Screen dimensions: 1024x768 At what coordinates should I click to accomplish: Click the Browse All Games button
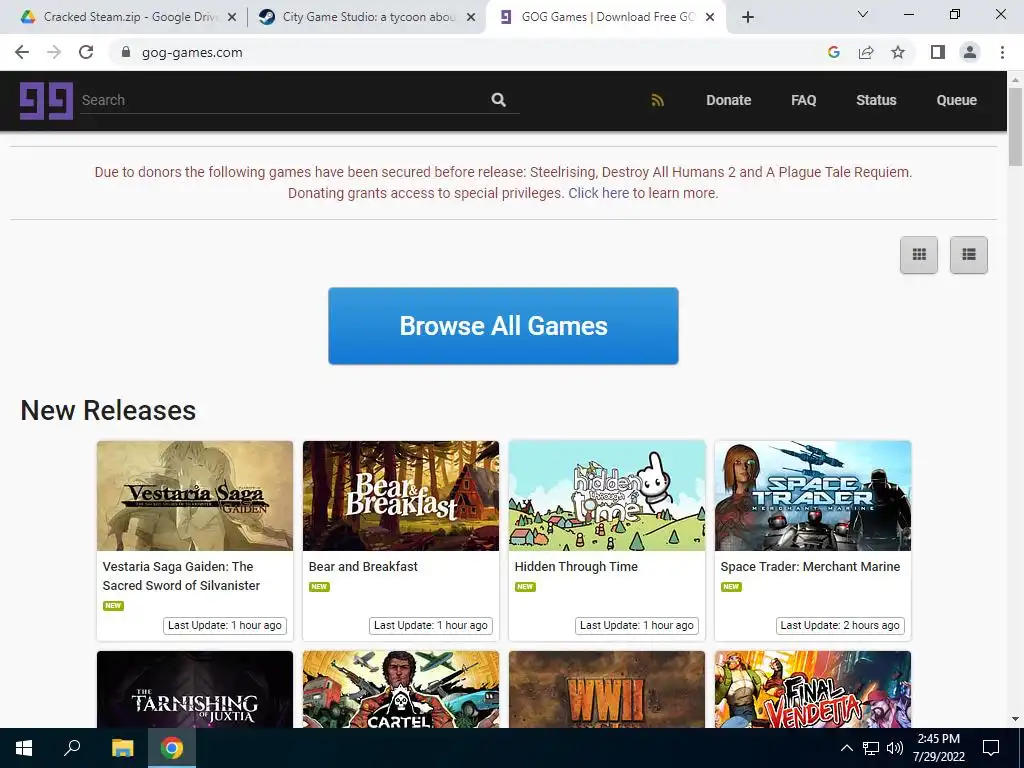click(503, 326)
